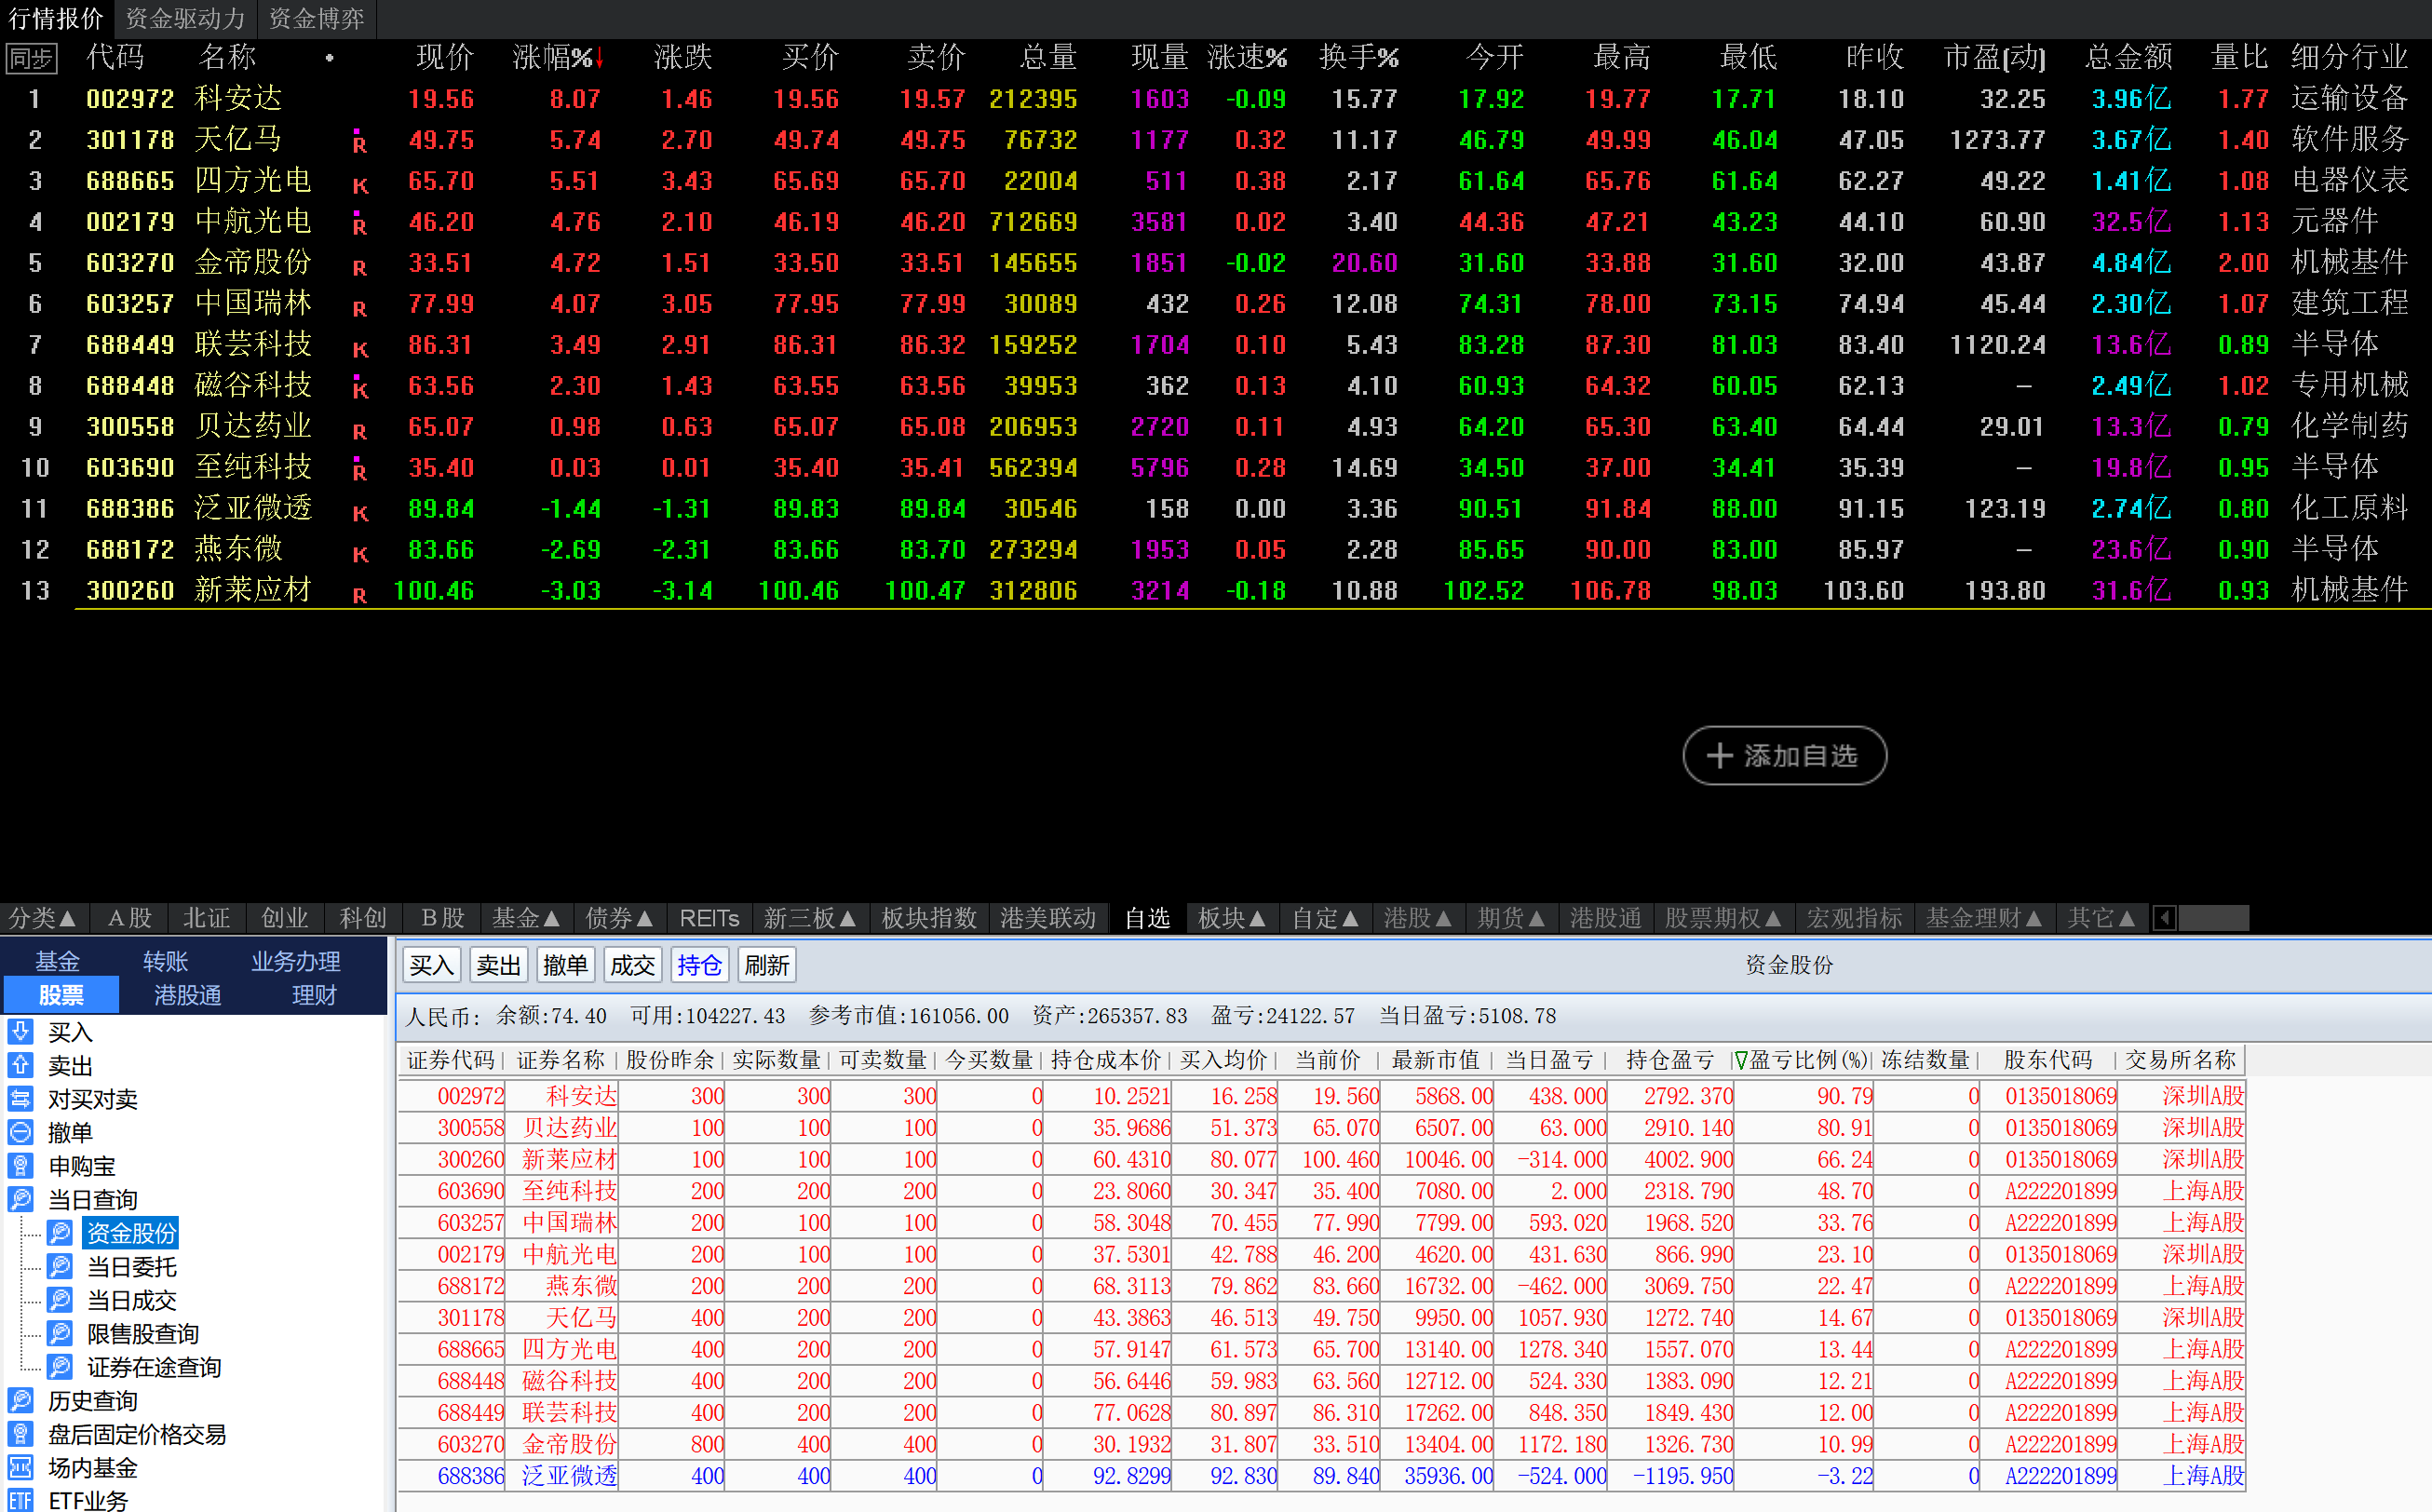Screen dimensions: 2432x1512
Task: Click the 换手% column header
Action: pos(1358,57)
